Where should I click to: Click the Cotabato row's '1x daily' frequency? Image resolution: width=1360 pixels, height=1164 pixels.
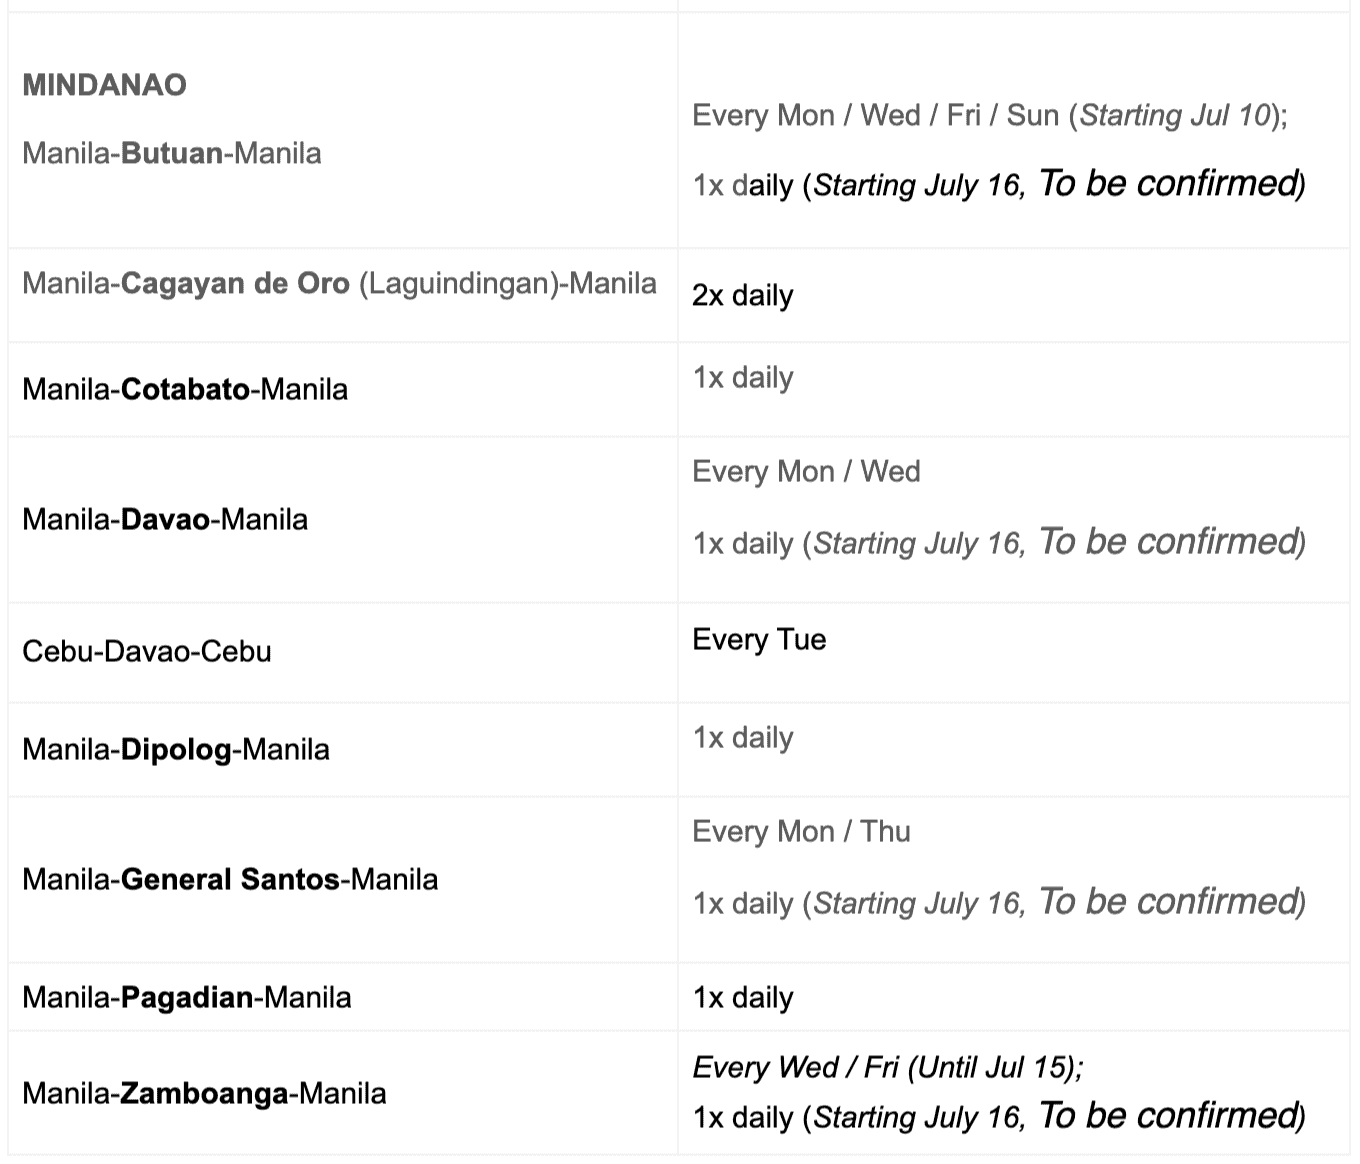742,377
